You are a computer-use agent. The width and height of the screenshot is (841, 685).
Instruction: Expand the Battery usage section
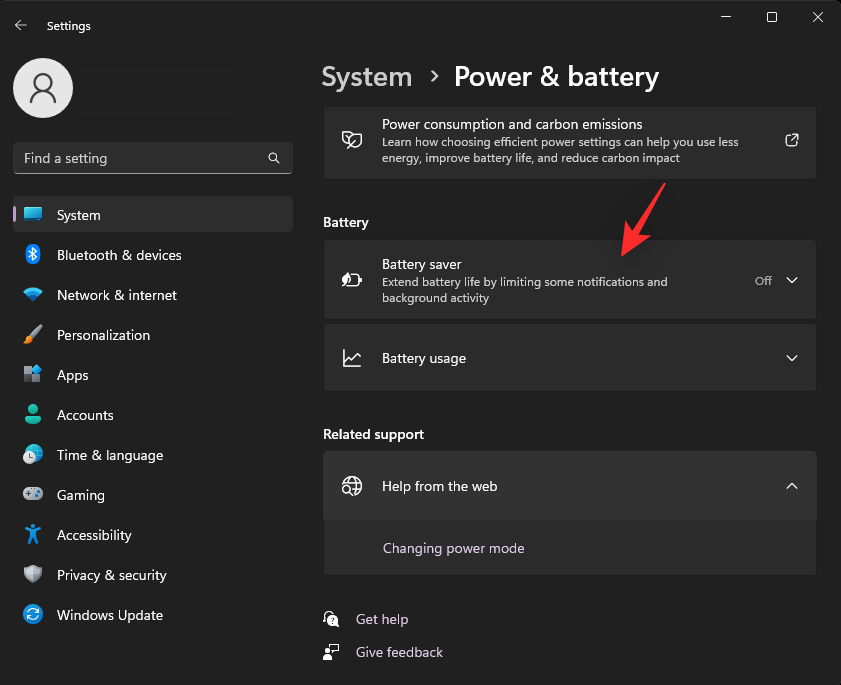pos(791,358)
